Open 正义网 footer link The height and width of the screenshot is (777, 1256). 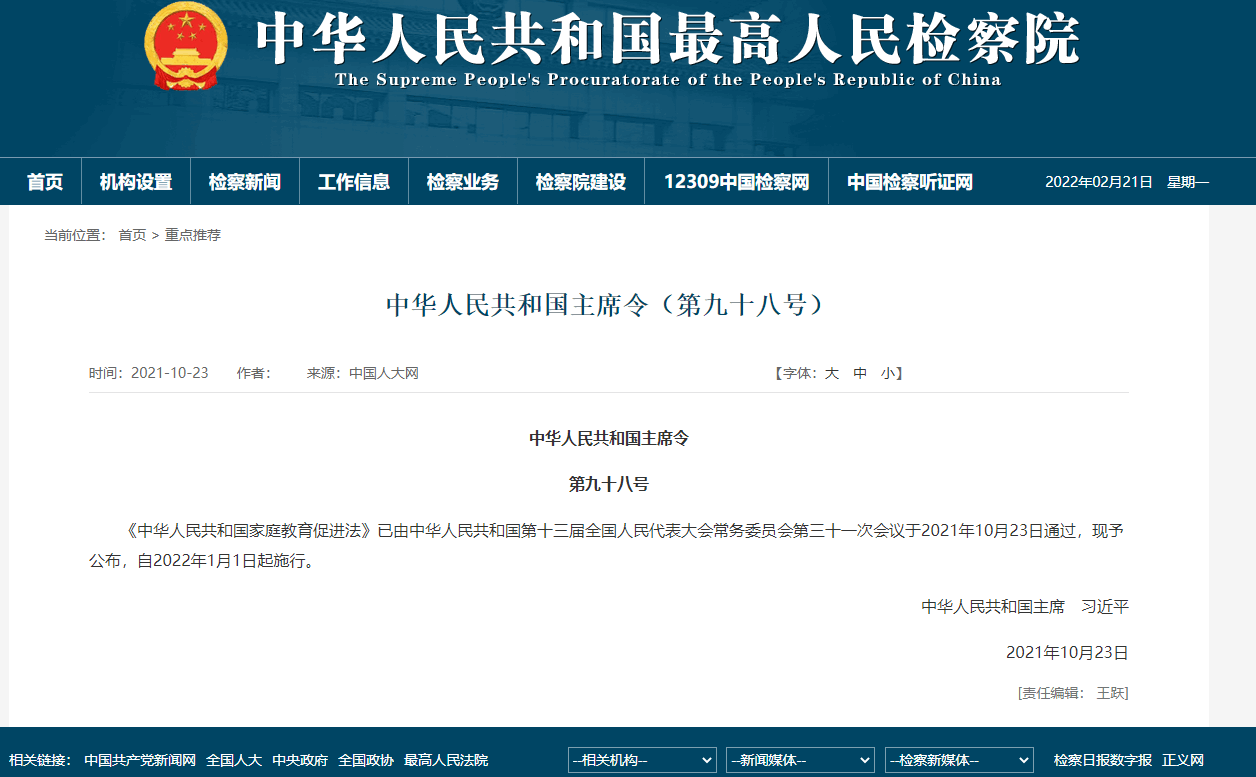[1183, 760]
